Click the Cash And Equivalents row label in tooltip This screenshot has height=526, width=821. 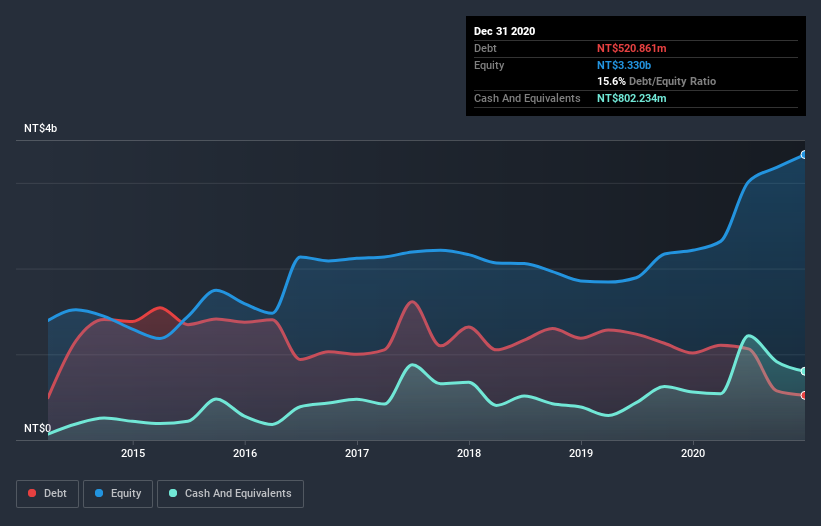pyautogui.click(x=527, y=98)
